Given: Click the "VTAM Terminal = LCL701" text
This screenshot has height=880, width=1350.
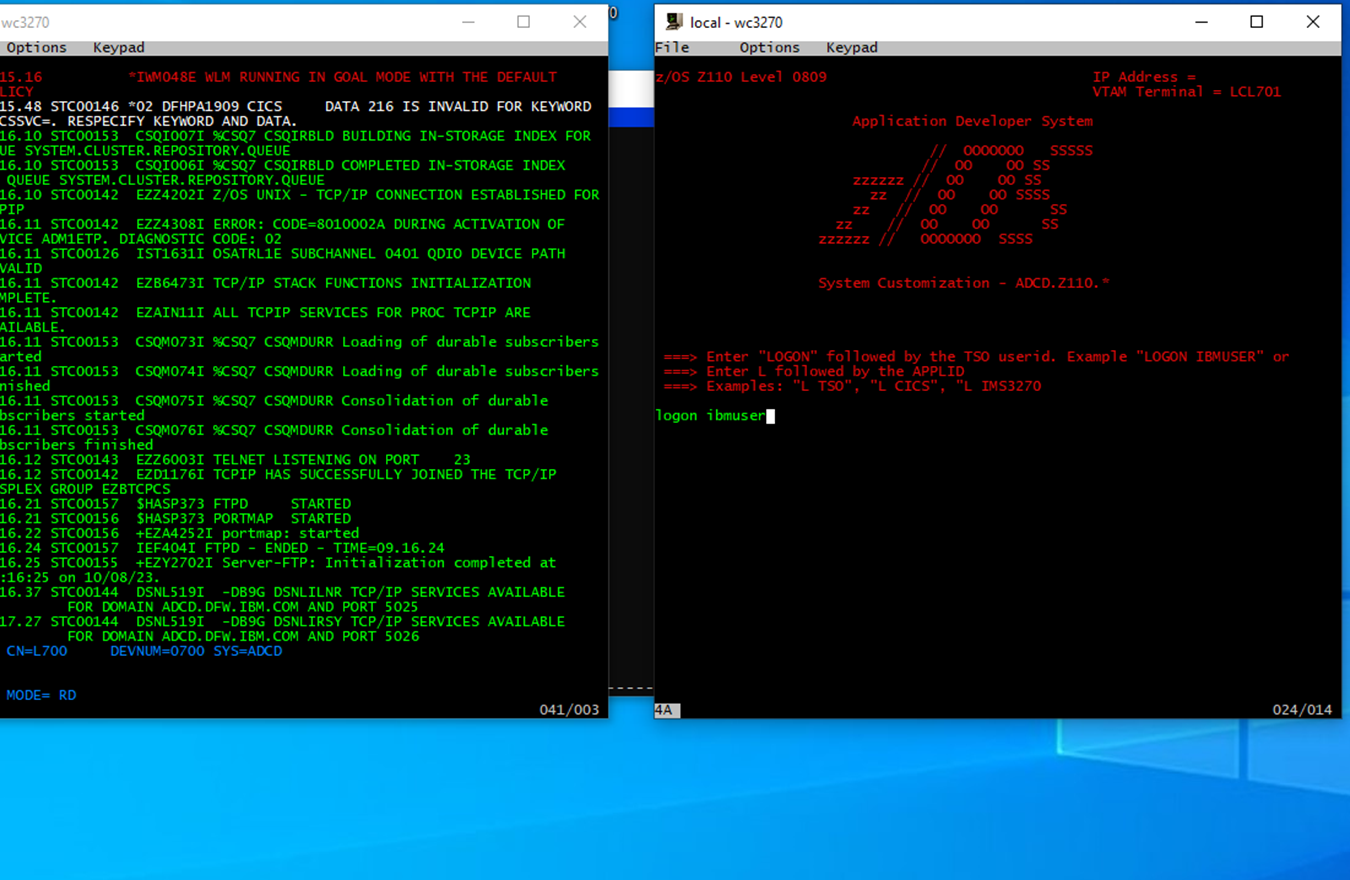Looking at the screenshot, I should [x=1186, y=92].
